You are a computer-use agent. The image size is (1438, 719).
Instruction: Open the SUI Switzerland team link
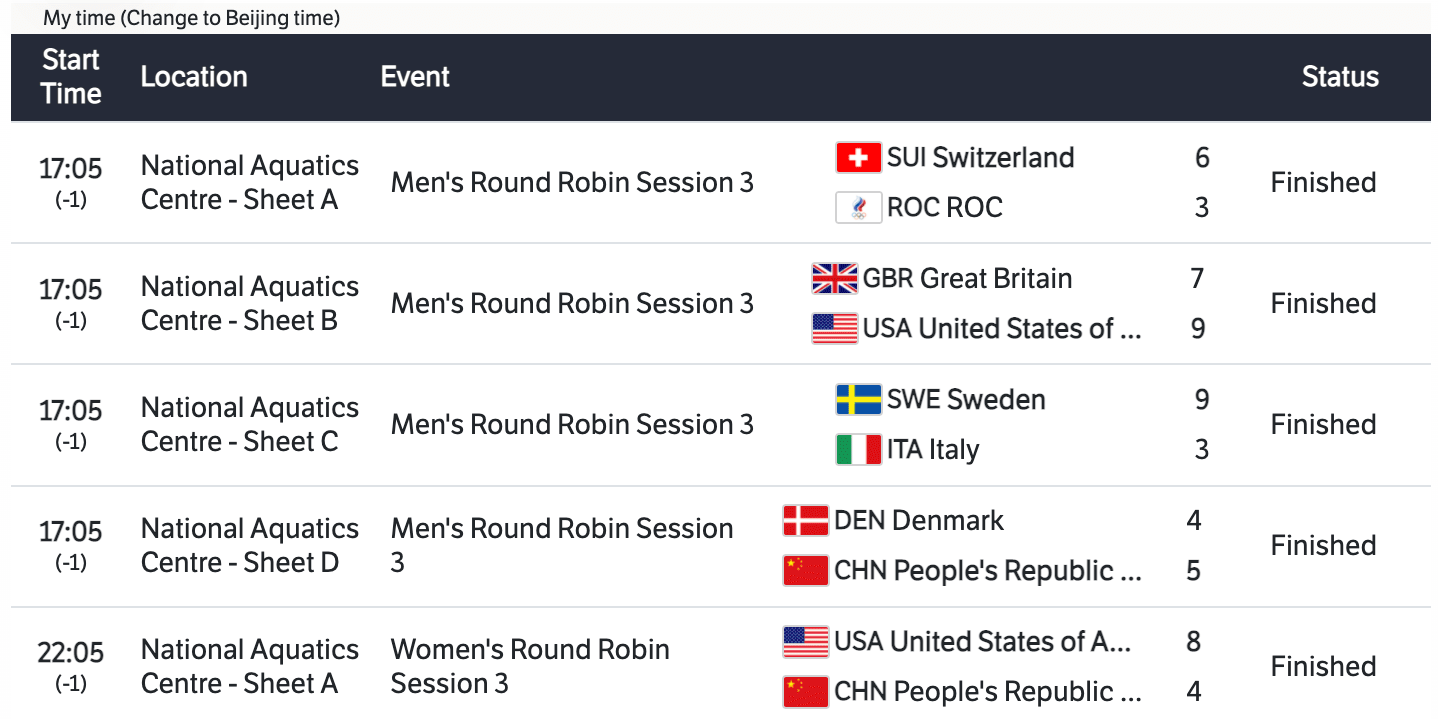tap(980, 158)
